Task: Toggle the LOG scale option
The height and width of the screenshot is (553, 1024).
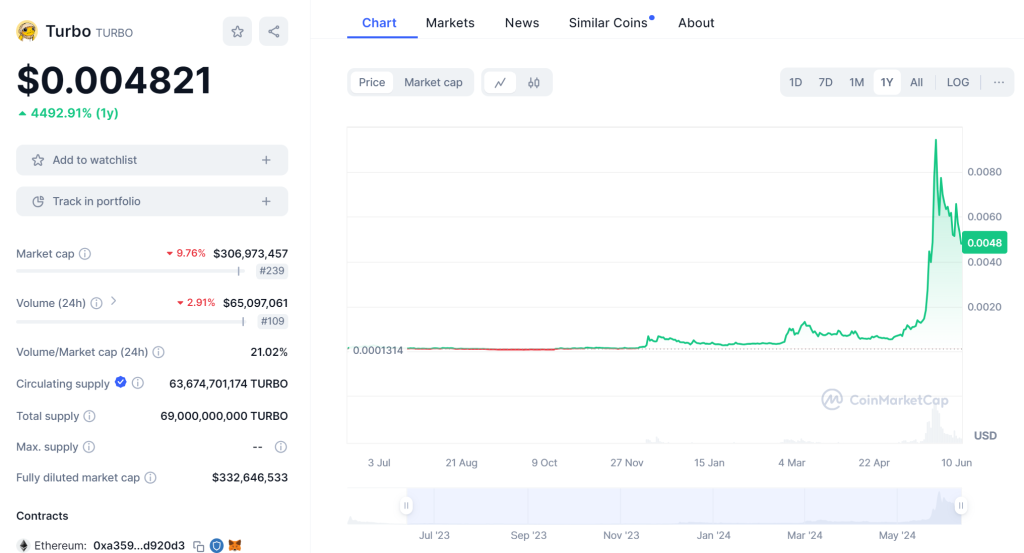Action: point(957,82)
